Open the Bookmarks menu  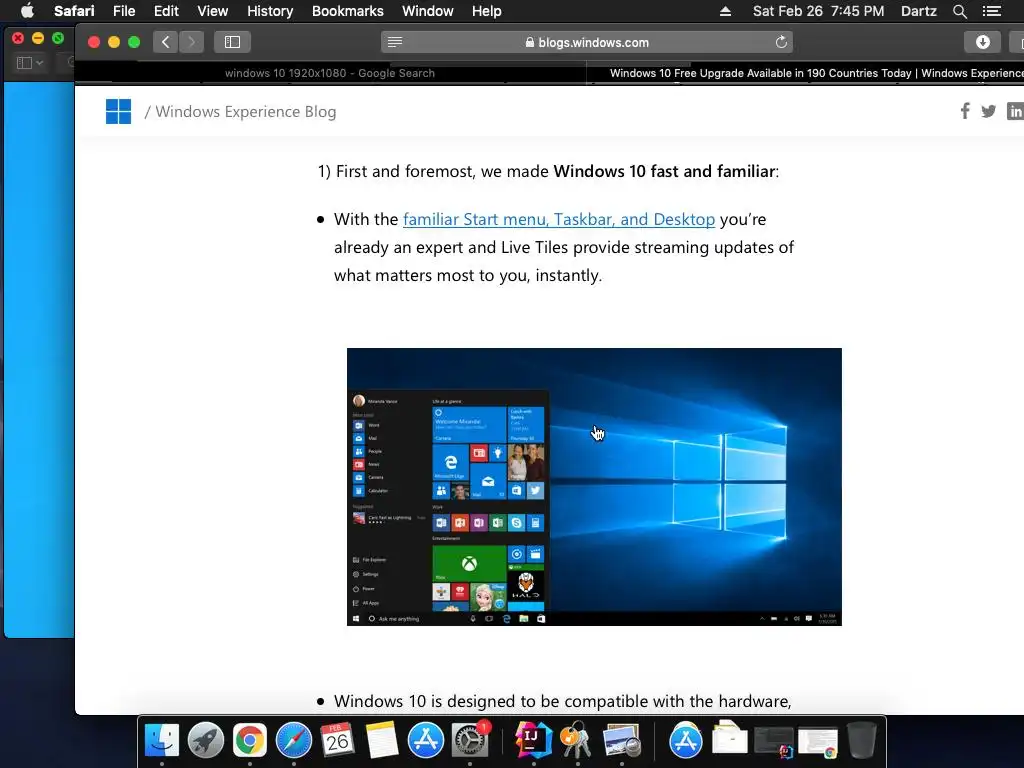(x=347, y=11)
